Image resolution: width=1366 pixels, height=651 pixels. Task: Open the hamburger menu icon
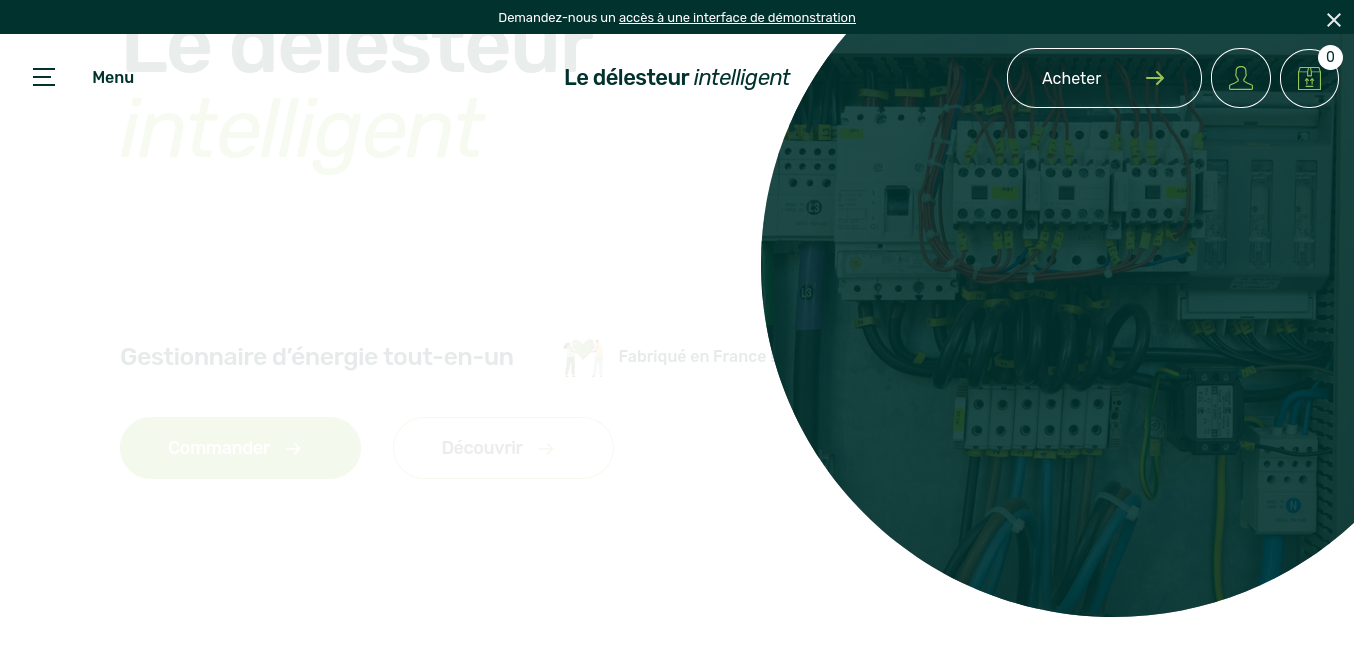click(x=44, y=77)
